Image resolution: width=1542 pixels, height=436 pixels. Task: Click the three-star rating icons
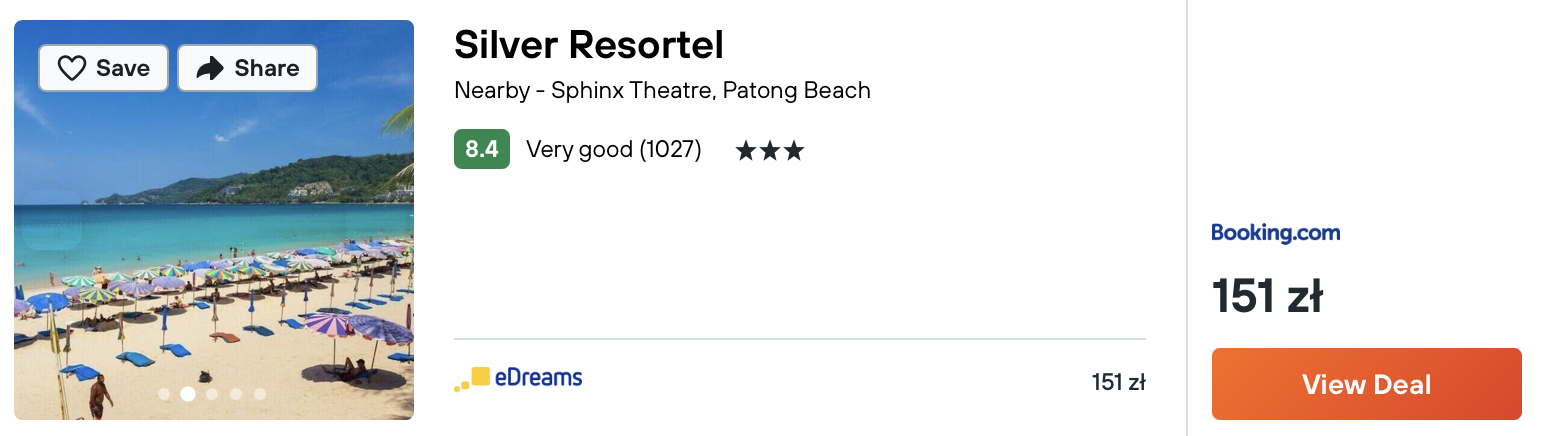click(x=769, y=151)
